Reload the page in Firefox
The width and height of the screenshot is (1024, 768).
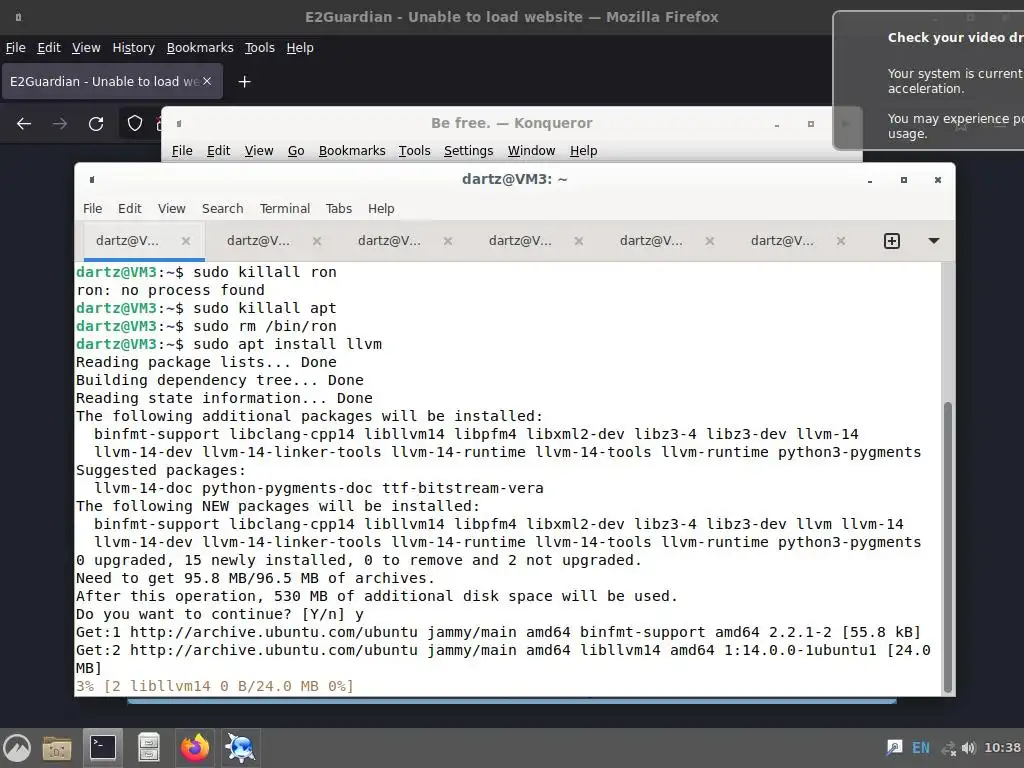(96, 123)
